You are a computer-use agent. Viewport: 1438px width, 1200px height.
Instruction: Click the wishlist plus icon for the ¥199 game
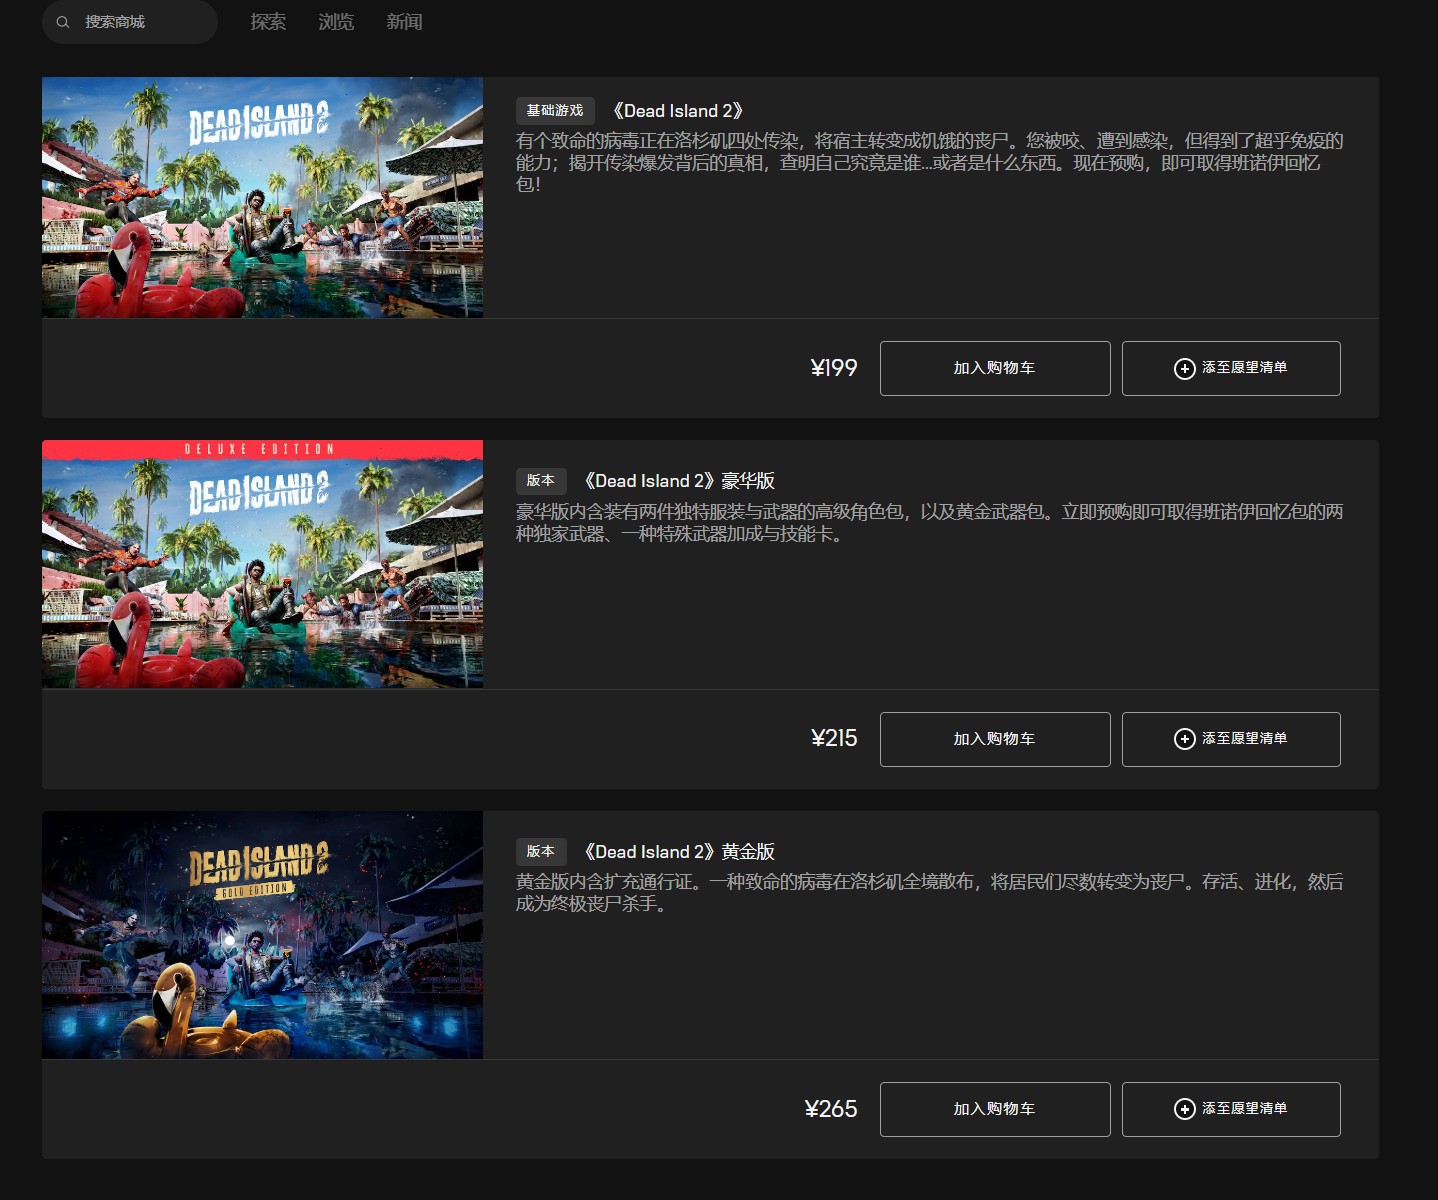pos(1184,369)
